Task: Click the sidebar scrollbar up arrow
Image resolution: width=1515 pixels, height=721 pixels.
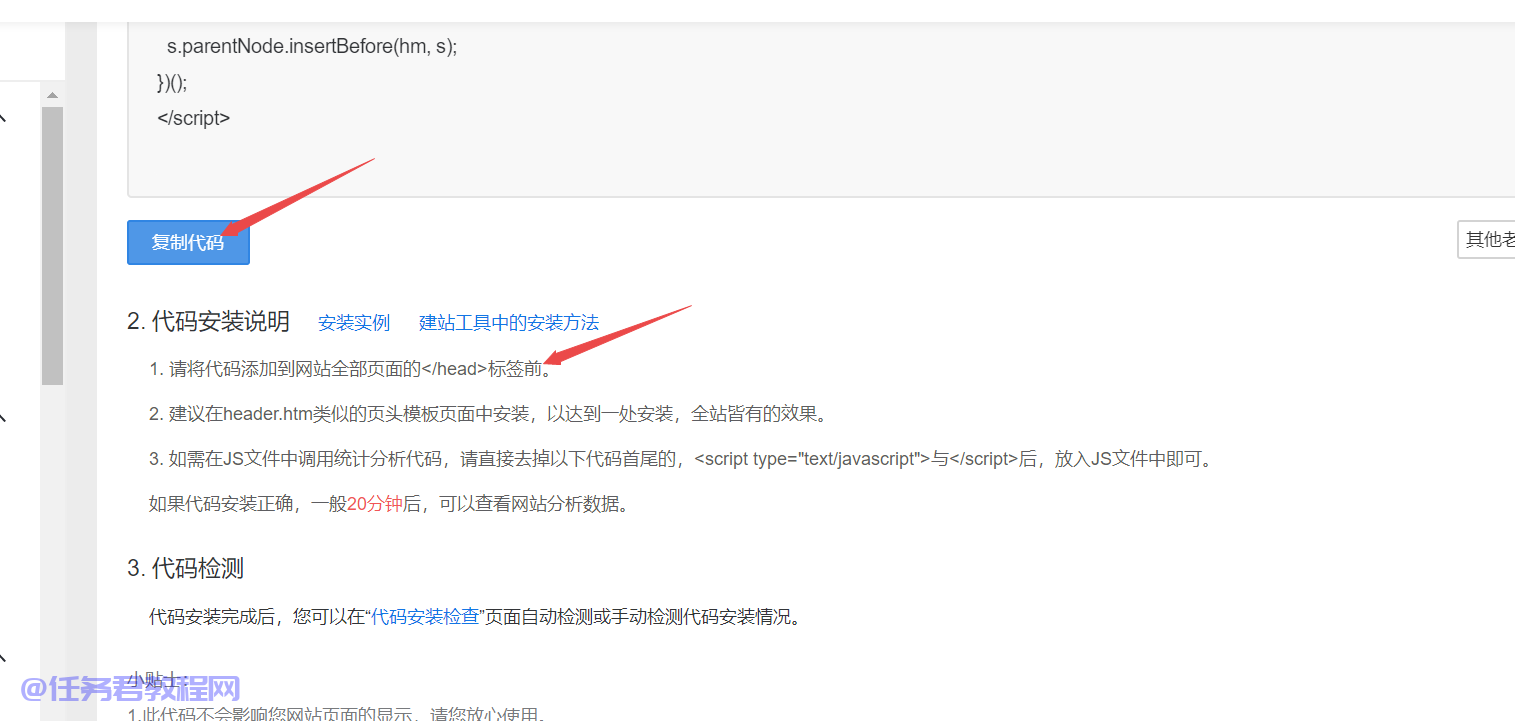Action: coord(53,95)
